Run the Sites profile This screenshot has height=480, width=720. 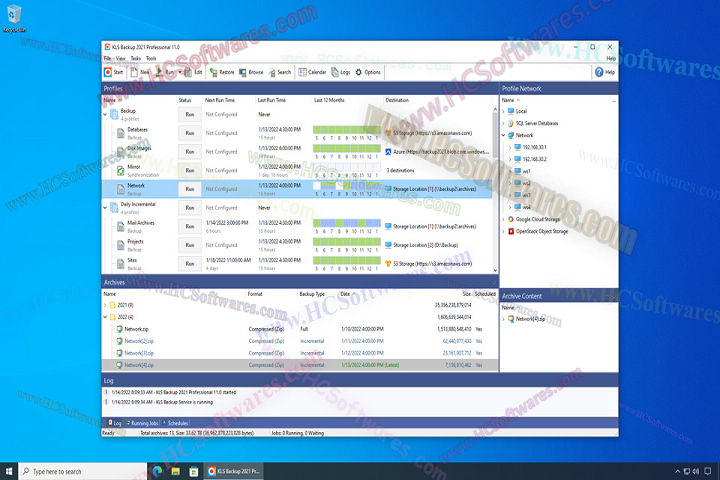190,264
